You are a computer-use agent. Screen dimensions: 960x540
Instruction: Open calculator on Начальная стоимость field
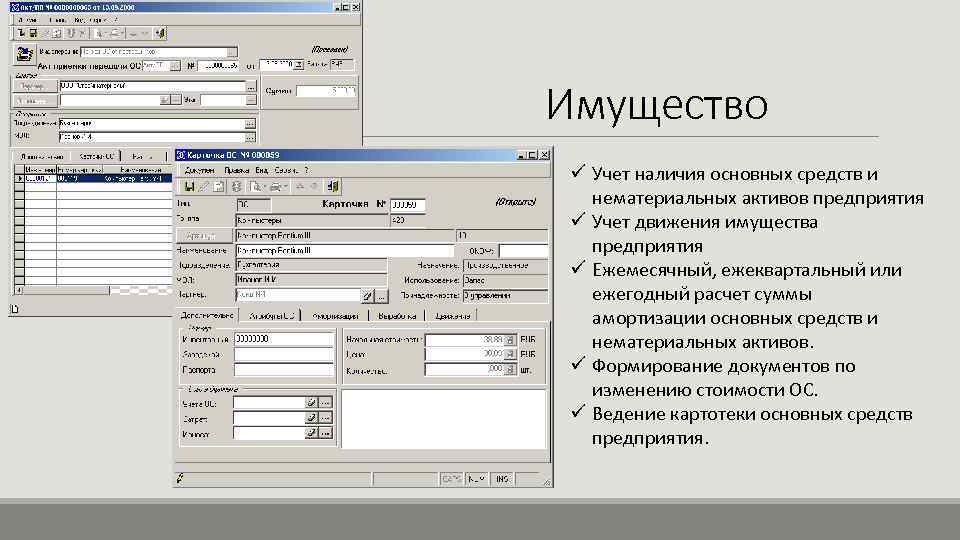point(510,340)
